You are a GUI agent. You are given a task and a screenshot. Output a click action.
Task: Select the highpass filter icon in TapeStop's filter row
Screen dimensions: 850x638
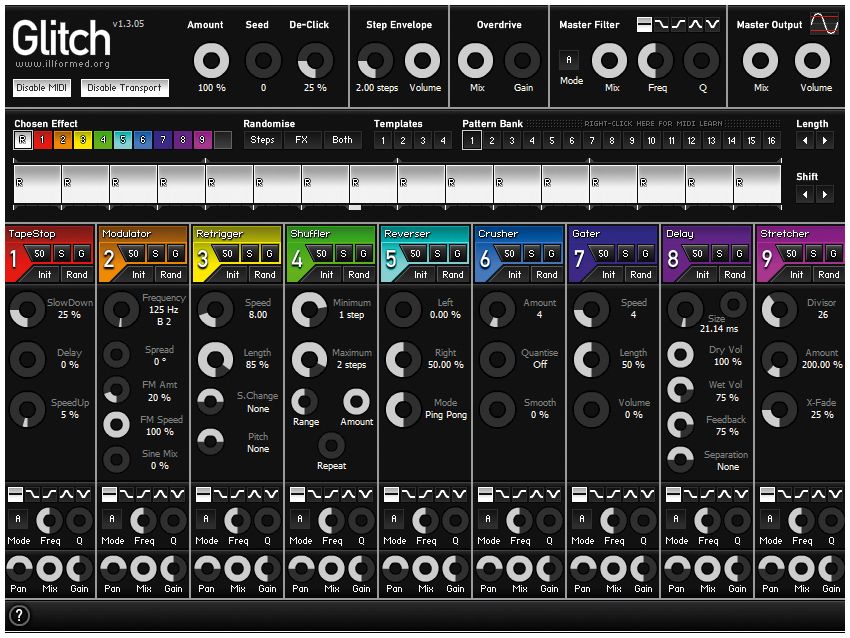[x=49, y=493]
